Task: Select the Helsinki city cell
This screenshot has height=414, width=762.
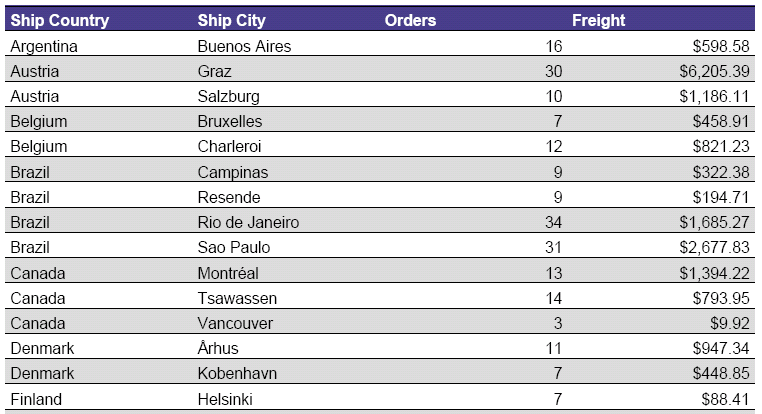Action: coord(225,399)
